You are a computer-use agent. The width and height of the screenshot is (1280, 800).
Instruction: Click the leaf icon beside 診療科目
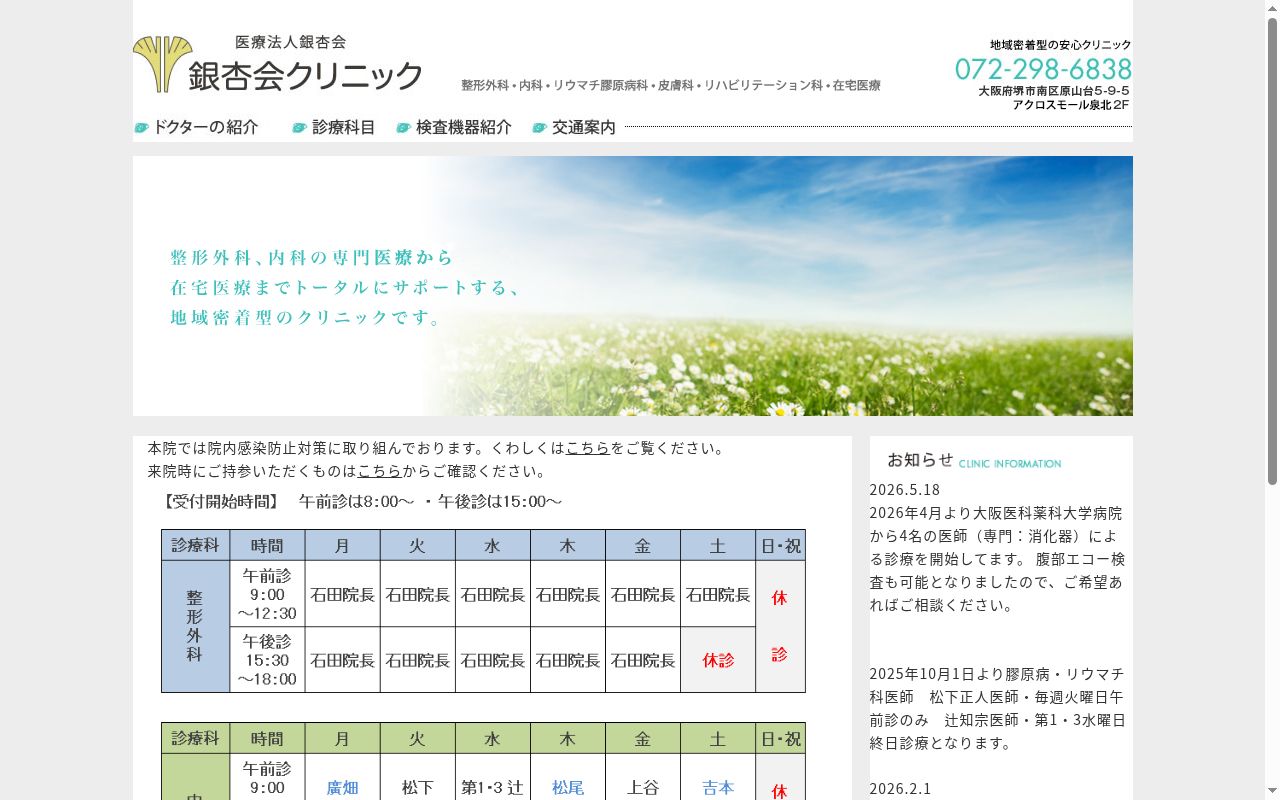(300, 128)
